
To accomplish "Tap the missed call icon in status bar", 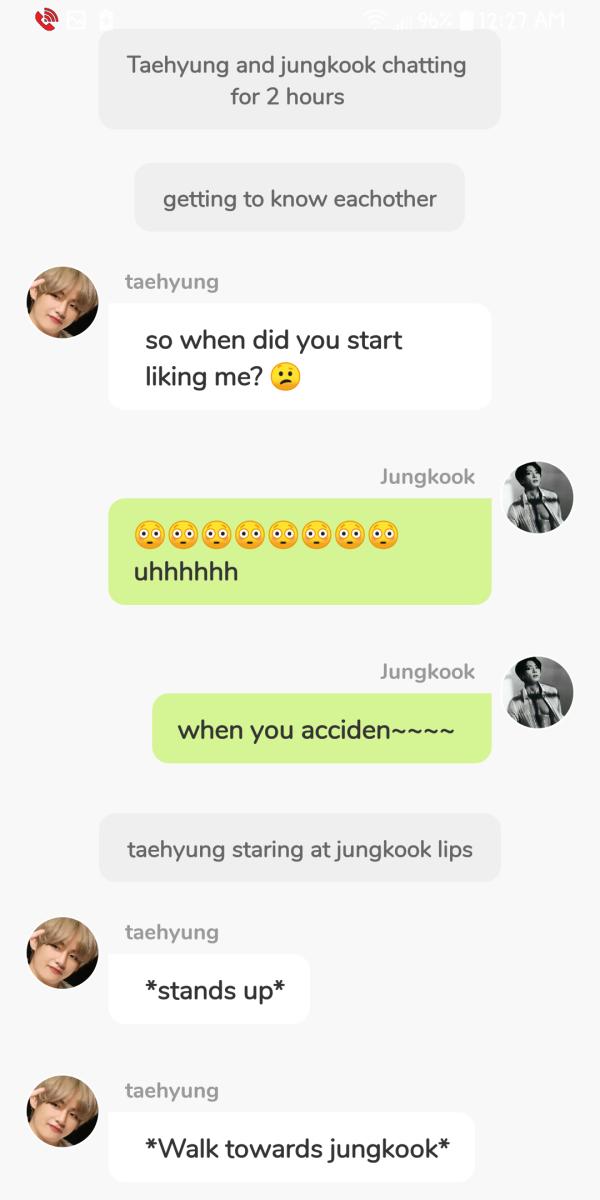I will click(46, 18).
